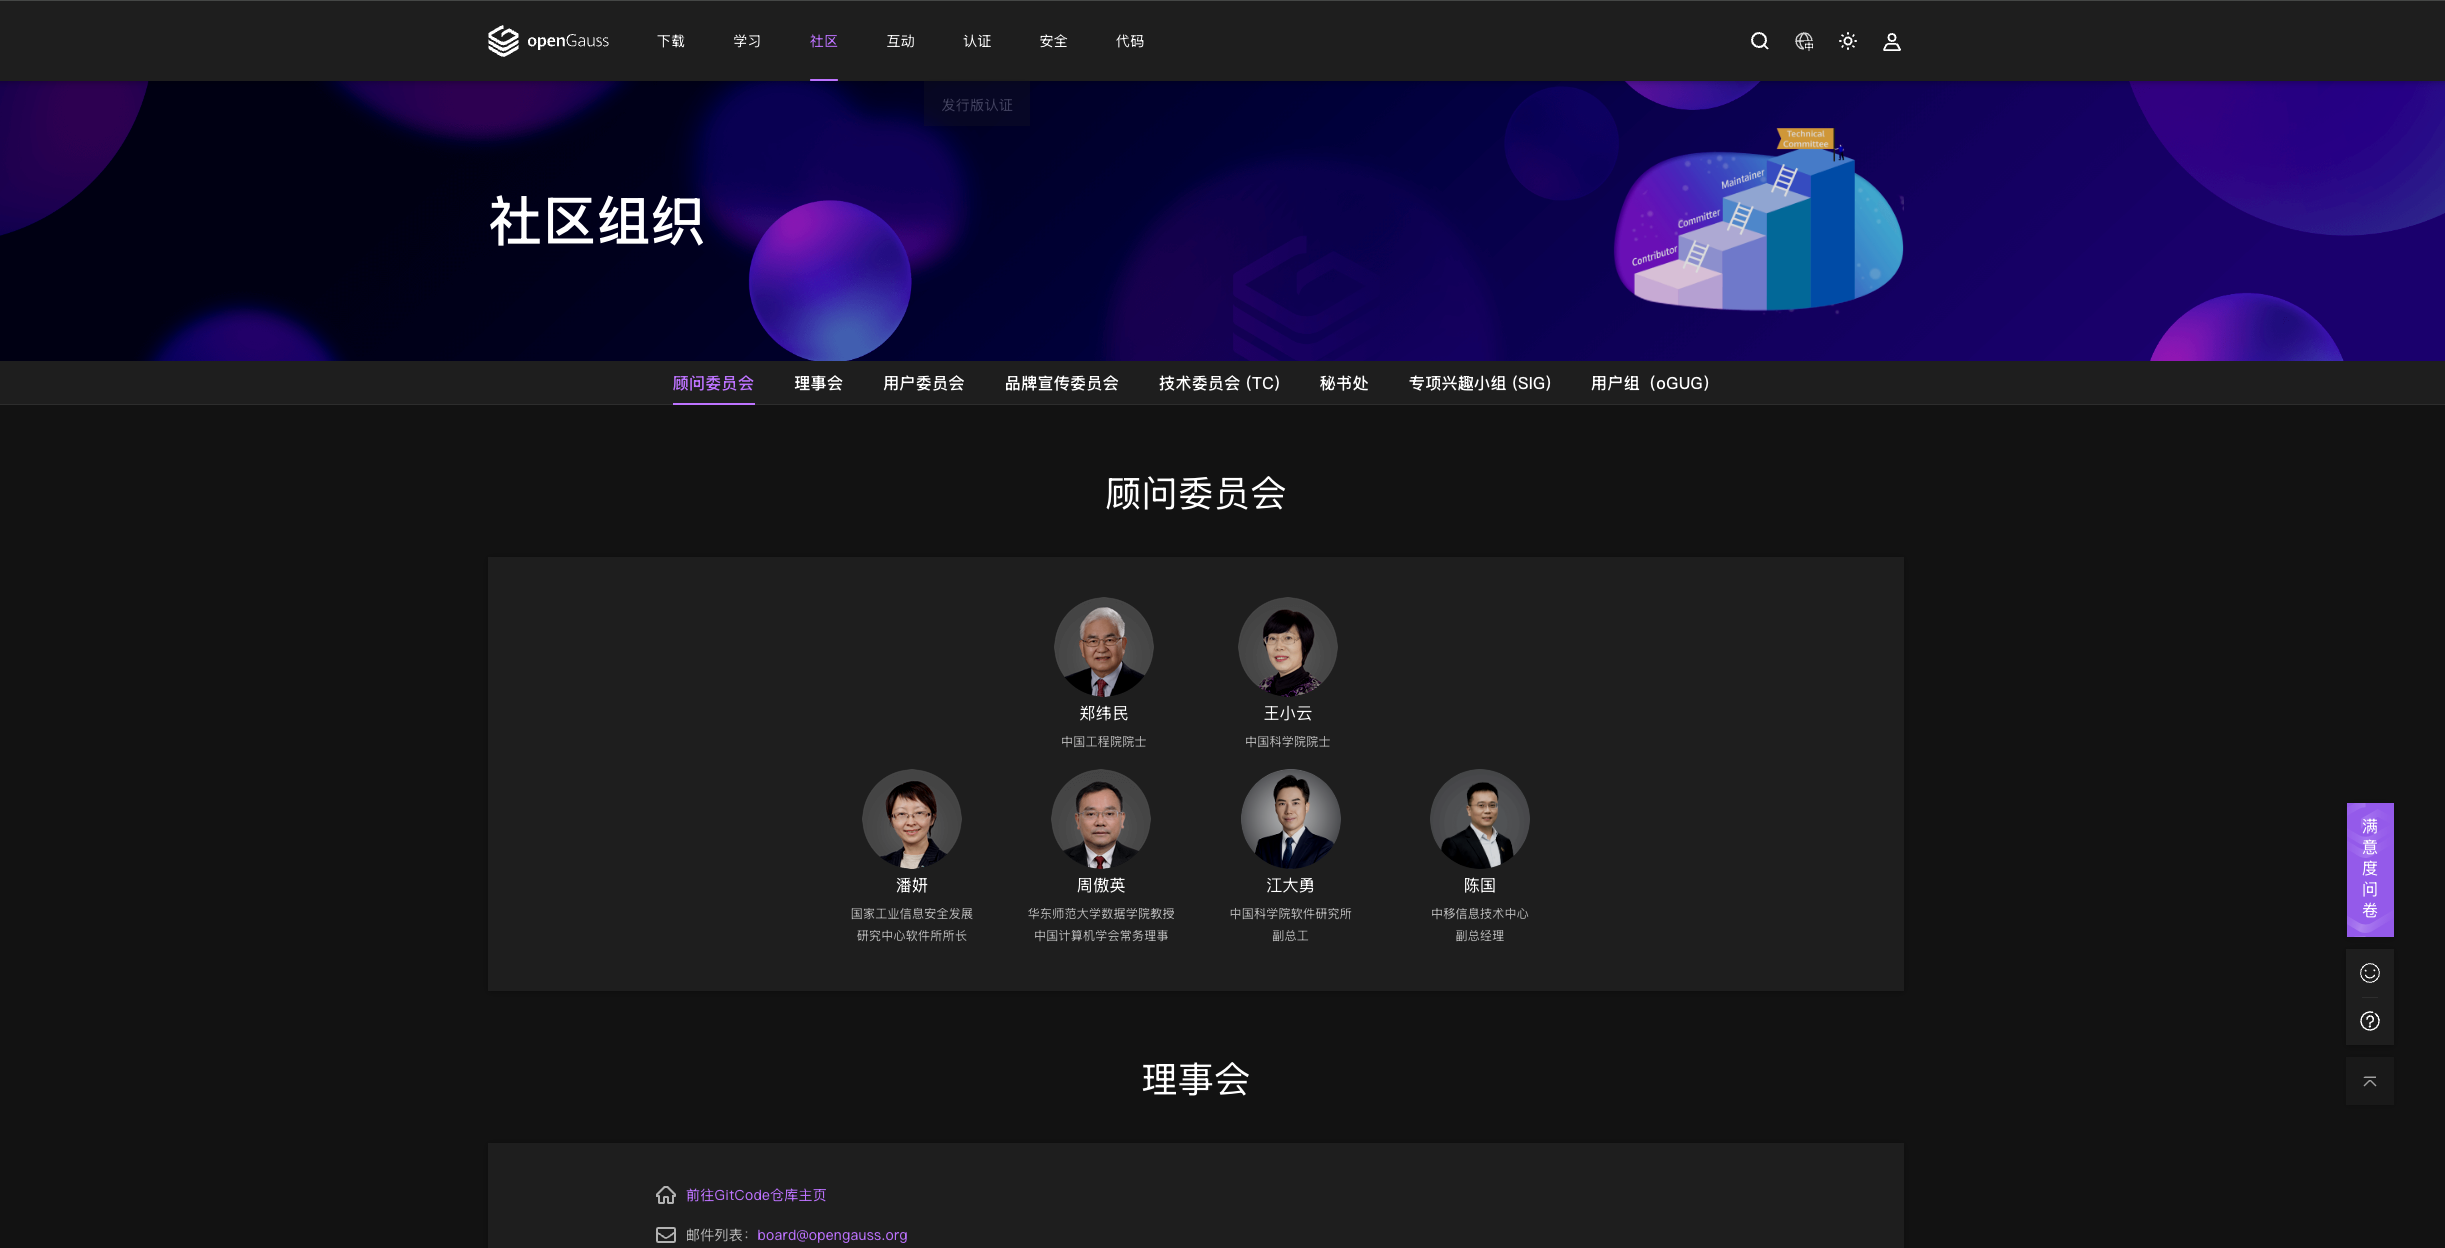Click the board@opengauss.org email link

coord(831,1234)
